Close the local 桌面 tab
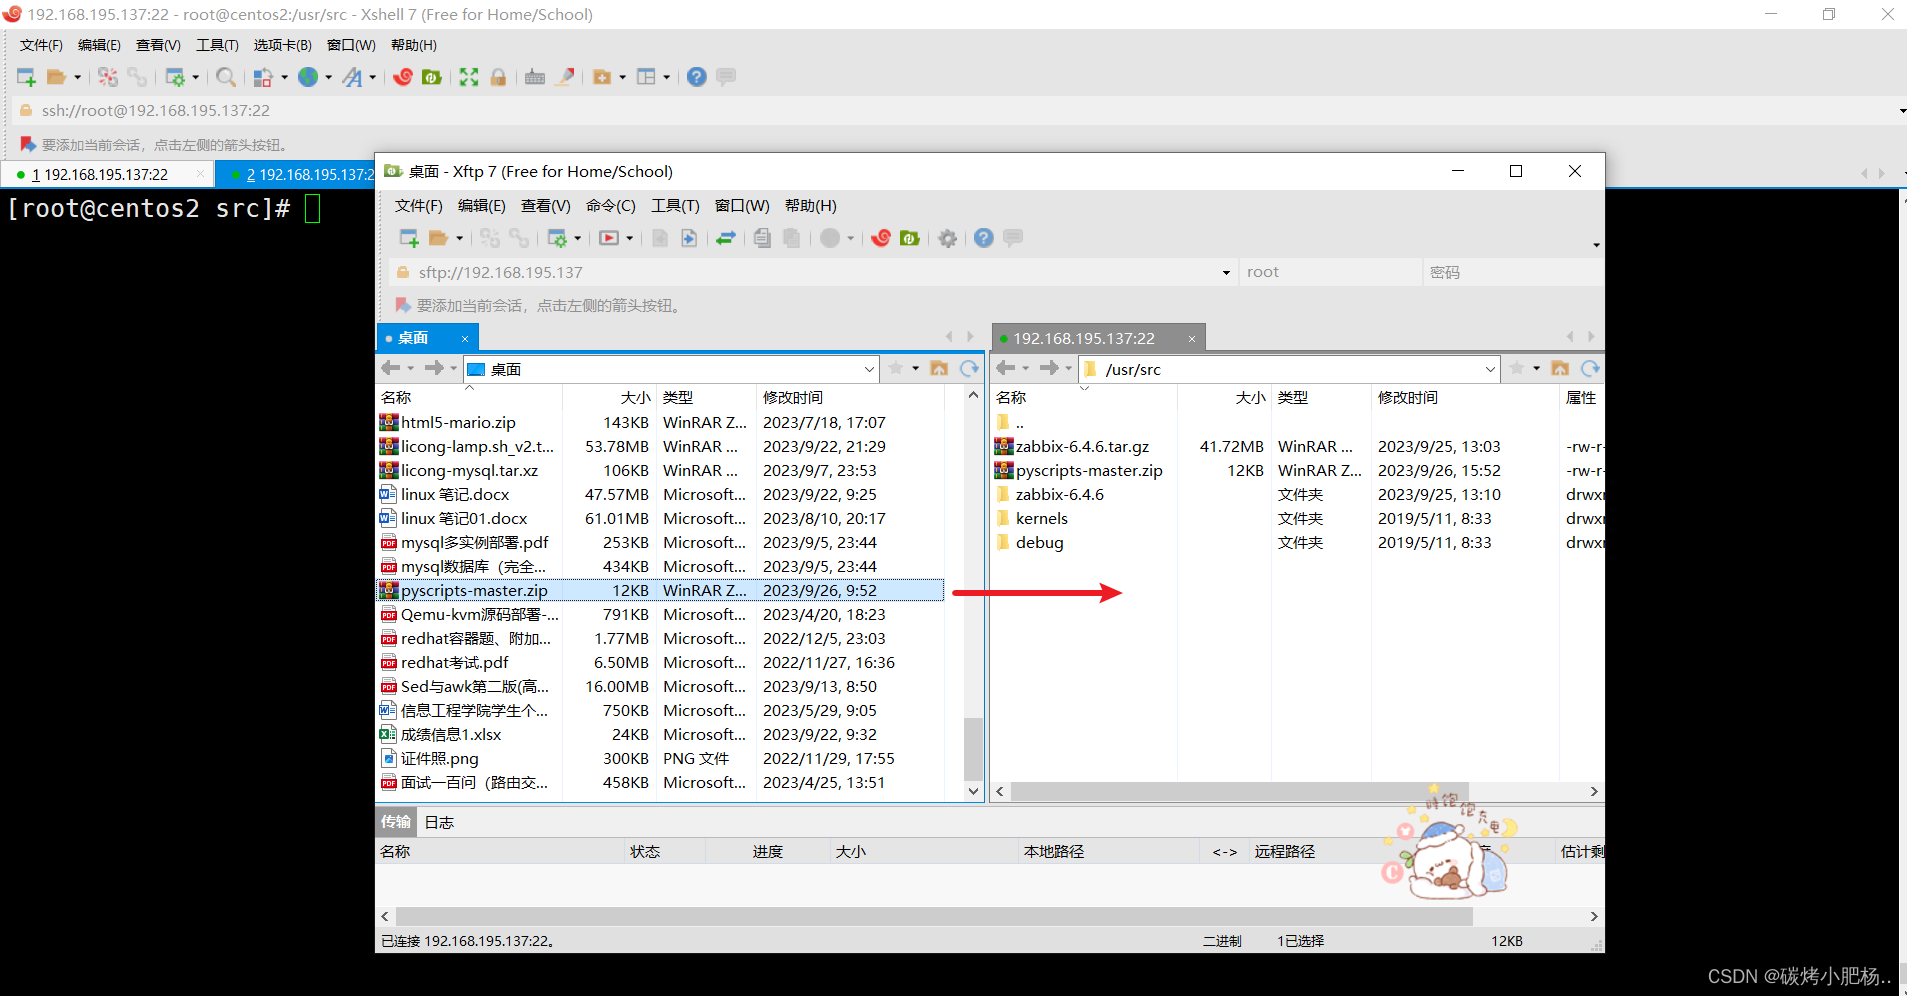This screenshot has width=1907, height=996. [465, 339]
